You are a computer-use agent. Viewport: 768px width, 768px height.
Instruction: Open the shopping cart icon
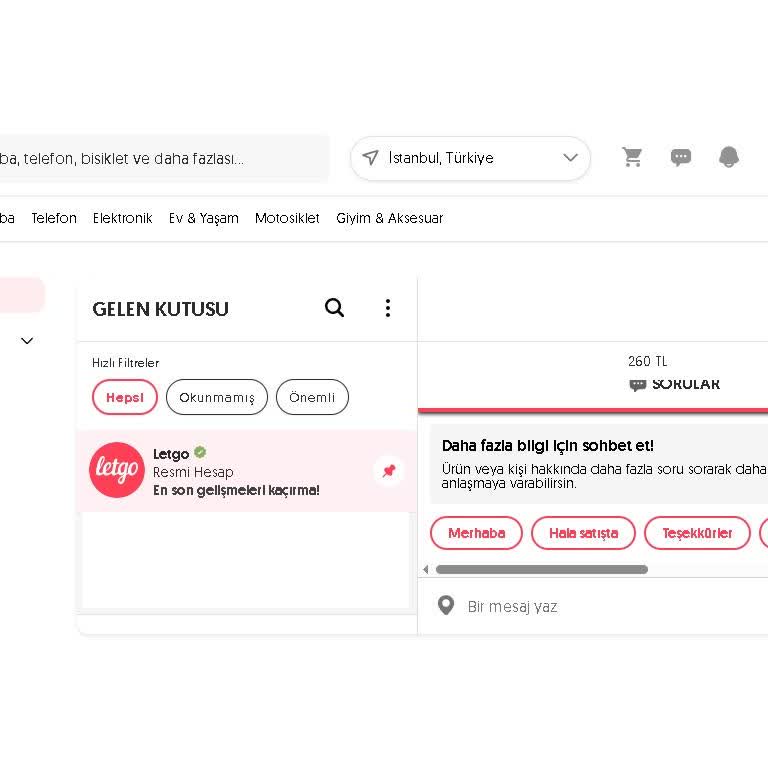[632, 157]
